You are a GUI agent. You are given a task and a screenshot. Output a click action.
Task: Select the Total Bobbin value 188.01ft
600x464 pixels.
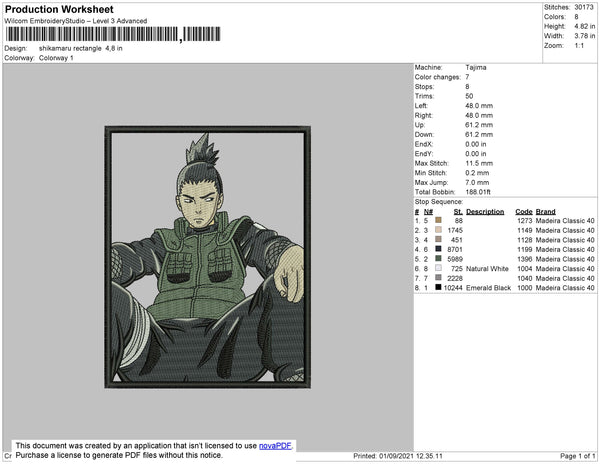pos(478,192)
